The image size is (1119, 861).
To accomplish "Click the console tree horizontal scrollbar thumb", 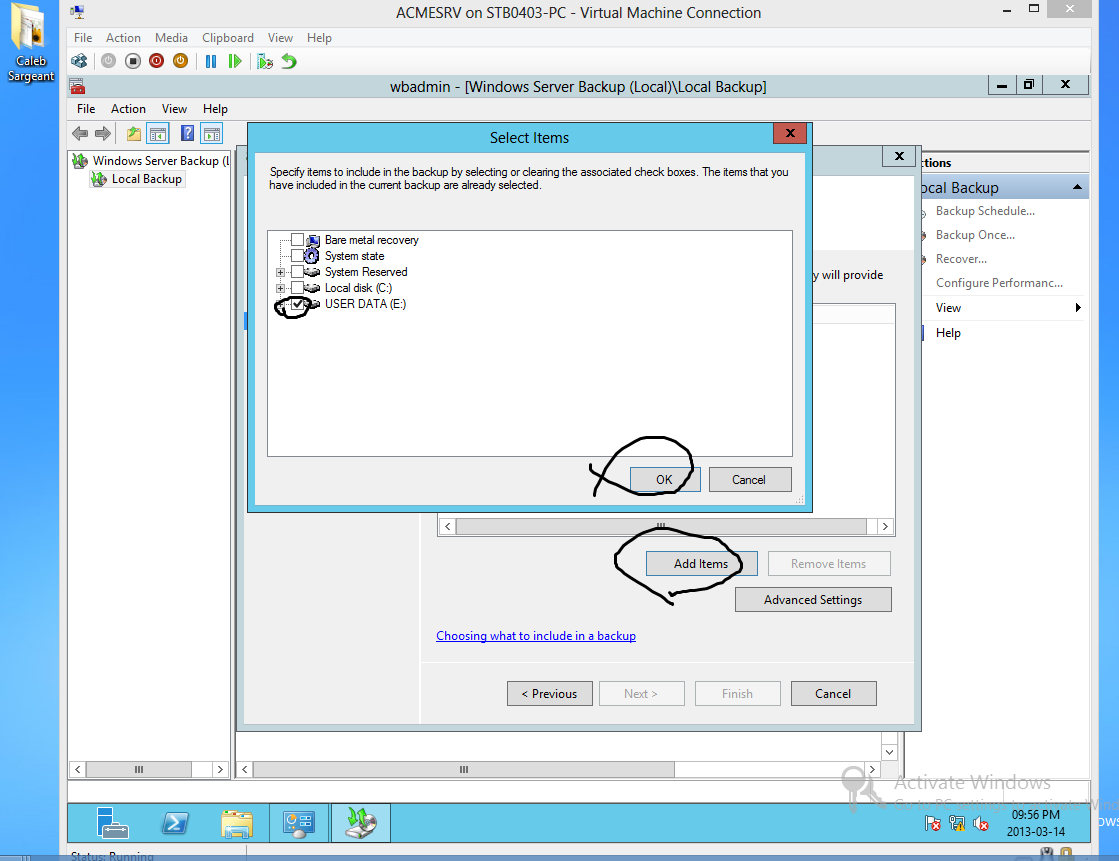I will pyautogui.click(x=138, y=770).
